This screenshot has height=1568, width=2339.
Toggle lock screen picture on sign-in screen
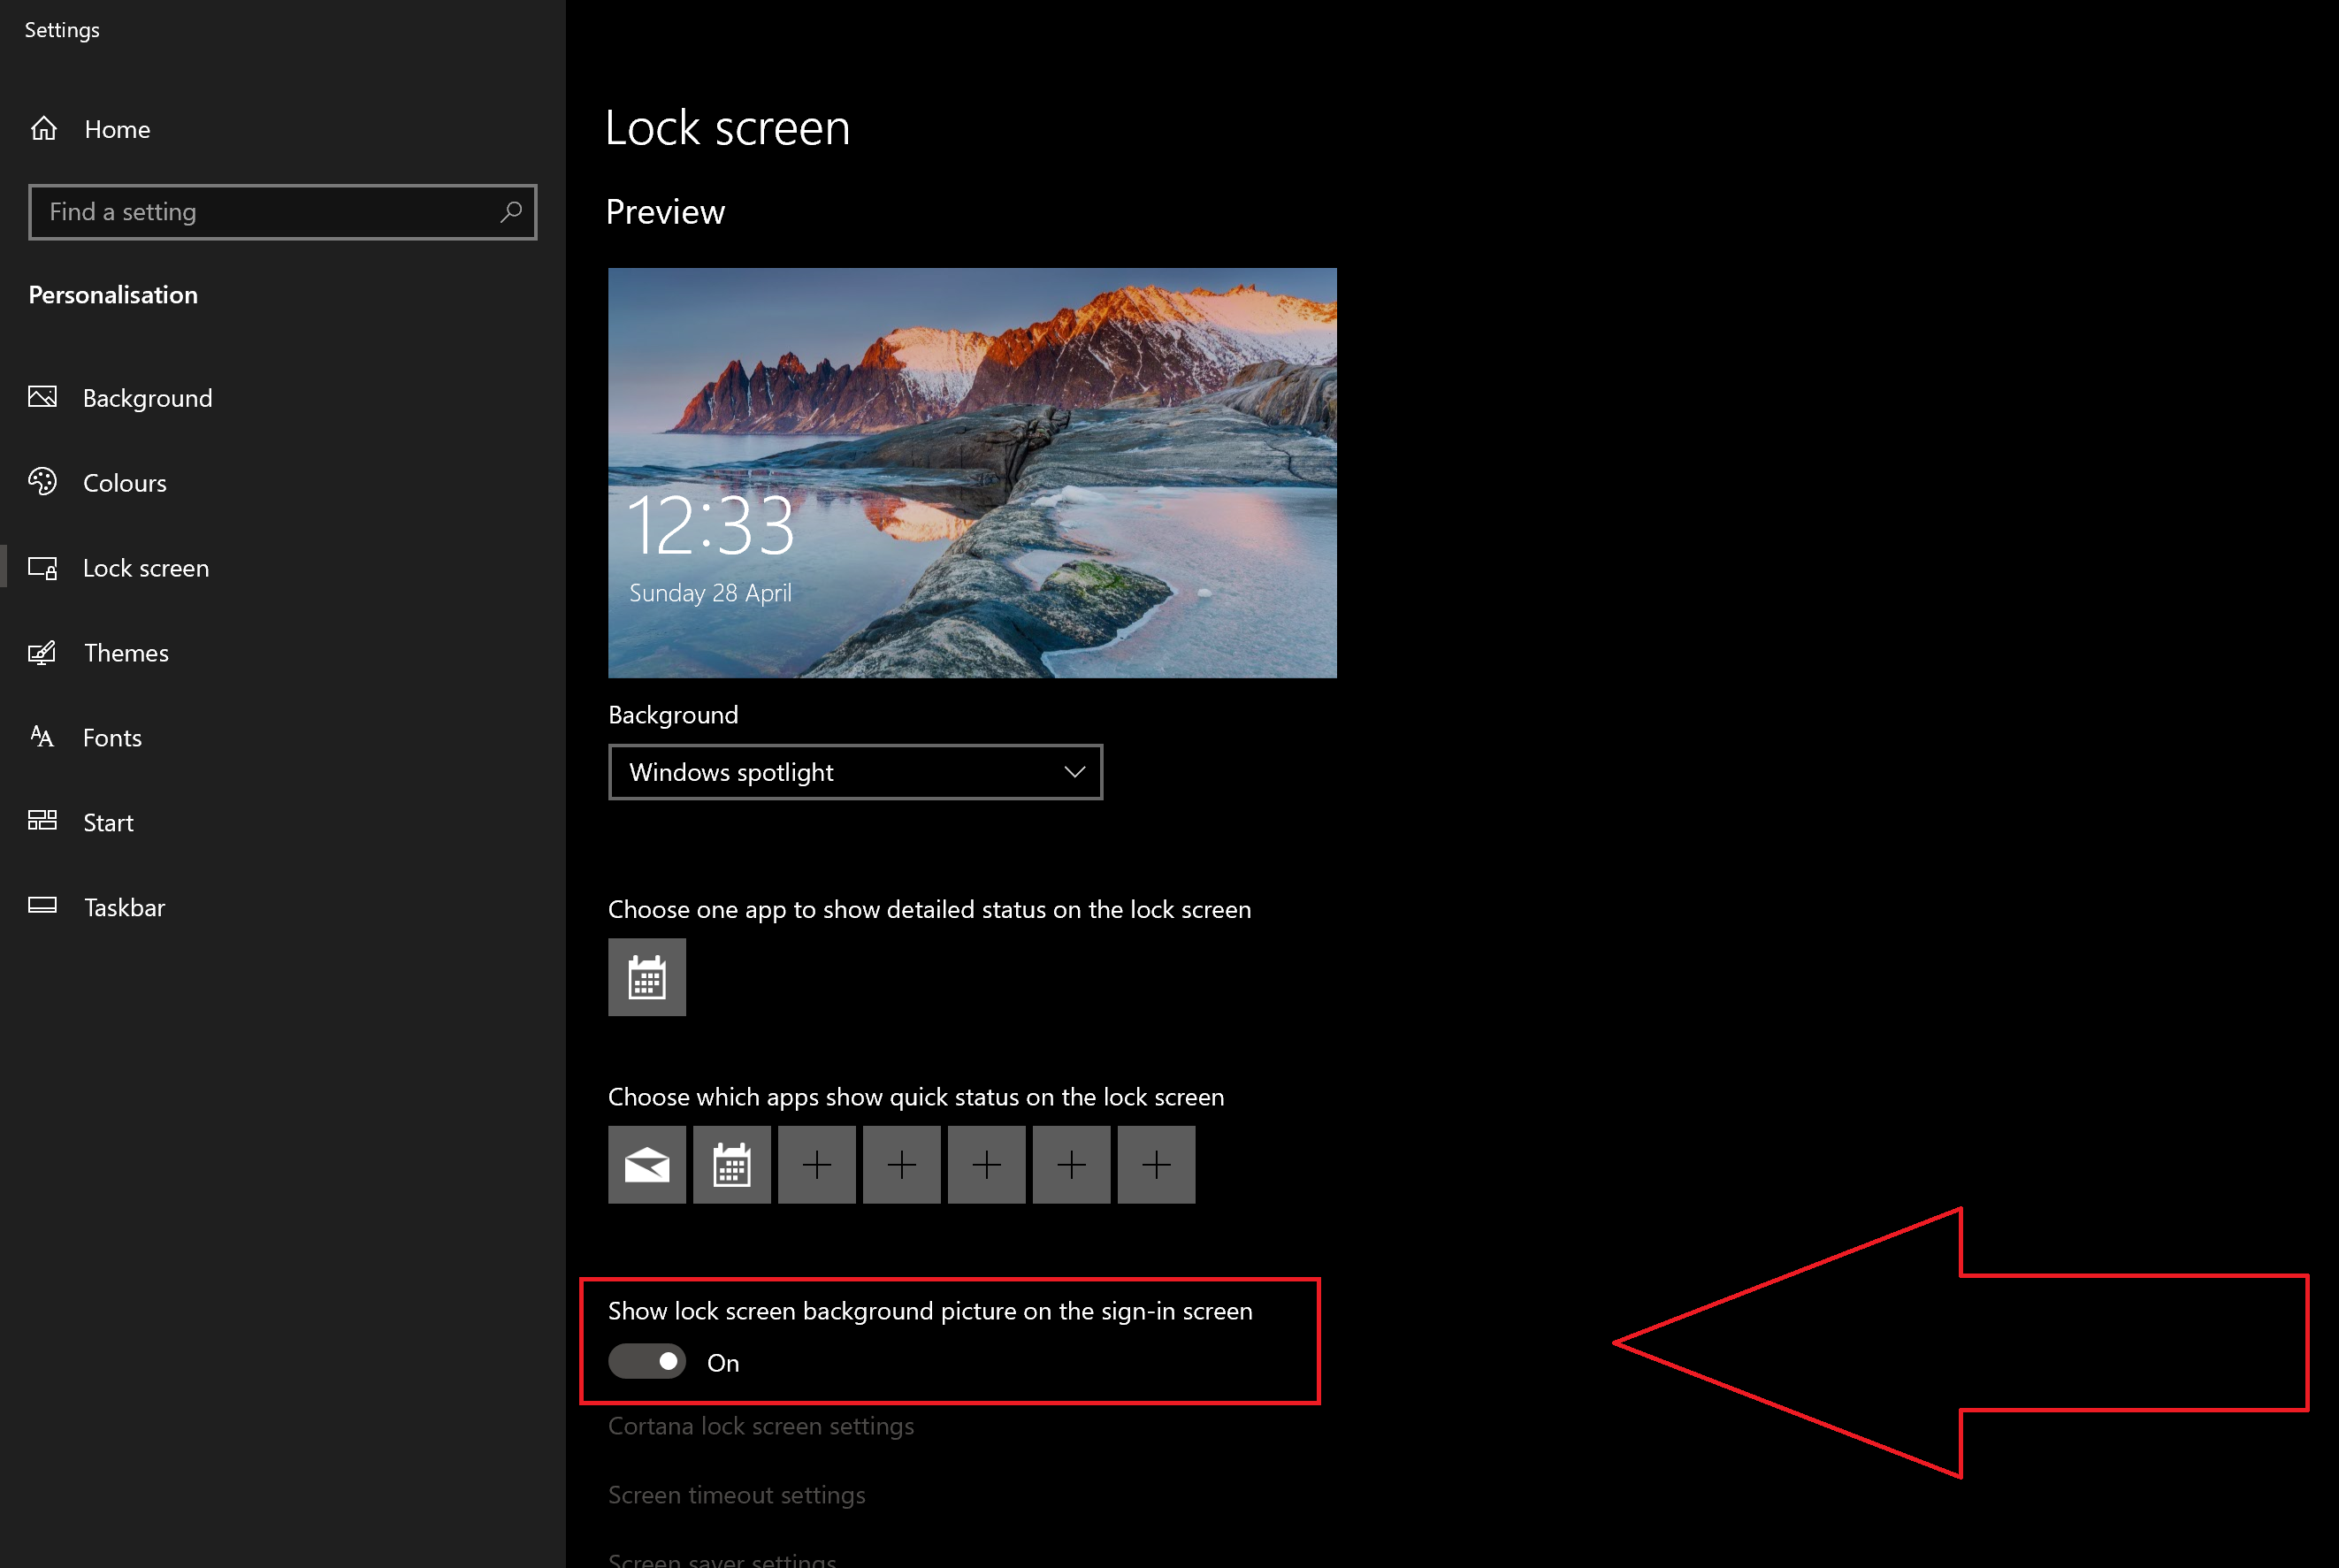(x=647, y=1362)
